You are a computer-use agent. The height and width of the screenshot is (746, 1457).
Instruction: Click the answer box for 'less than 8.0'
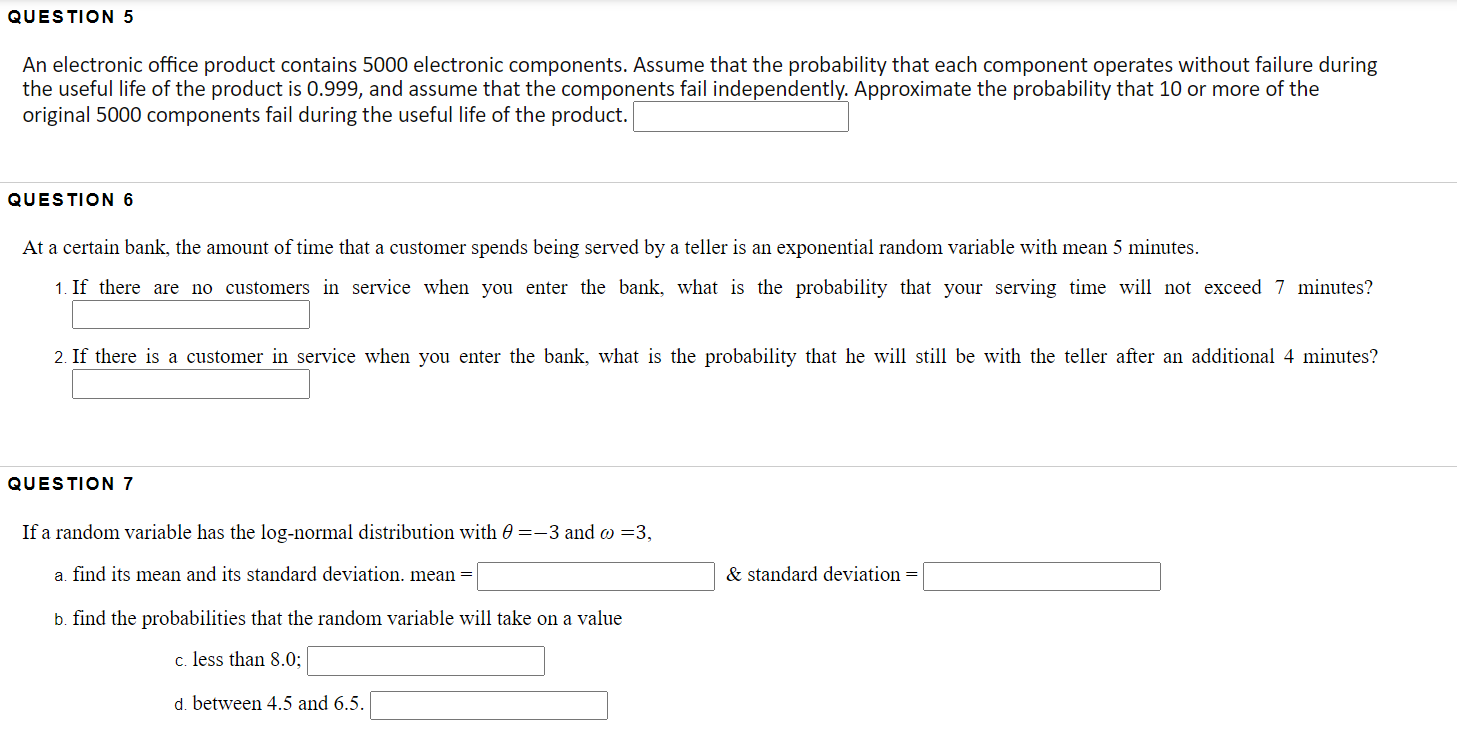[x=425, y=660]
